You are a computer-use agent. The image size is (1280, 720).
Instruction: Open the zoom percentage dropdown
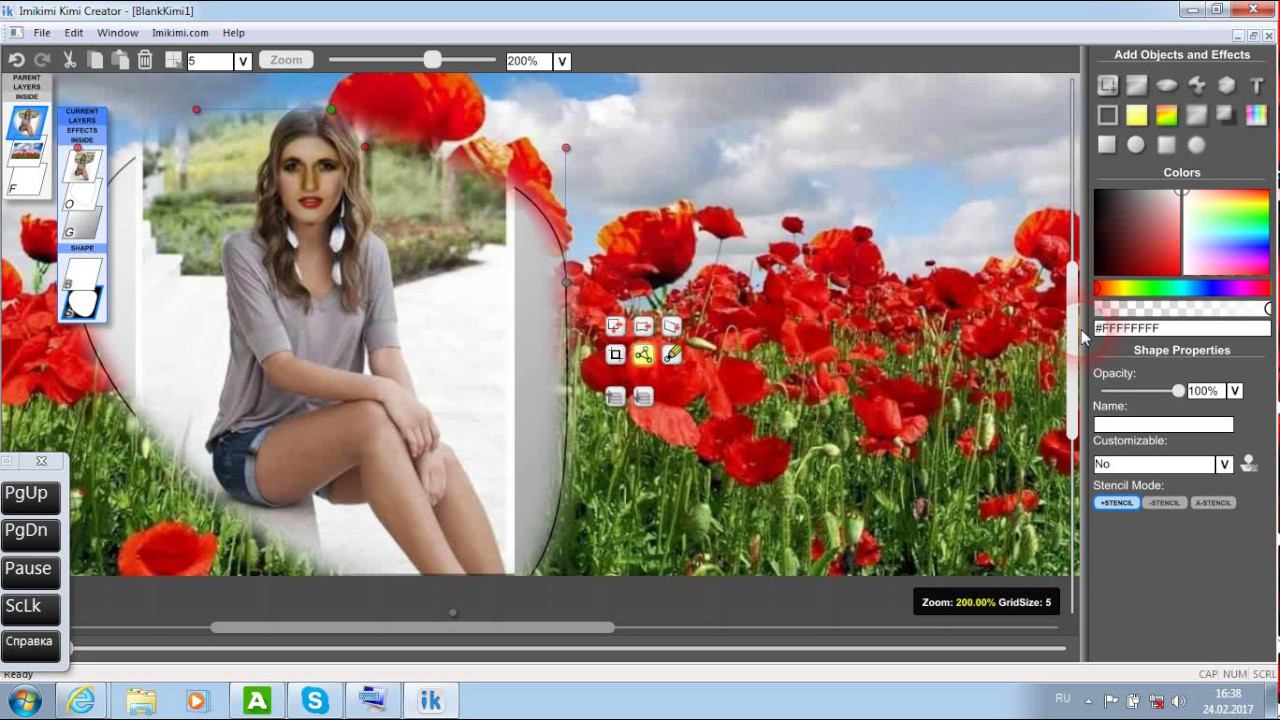tap(562, 61)
